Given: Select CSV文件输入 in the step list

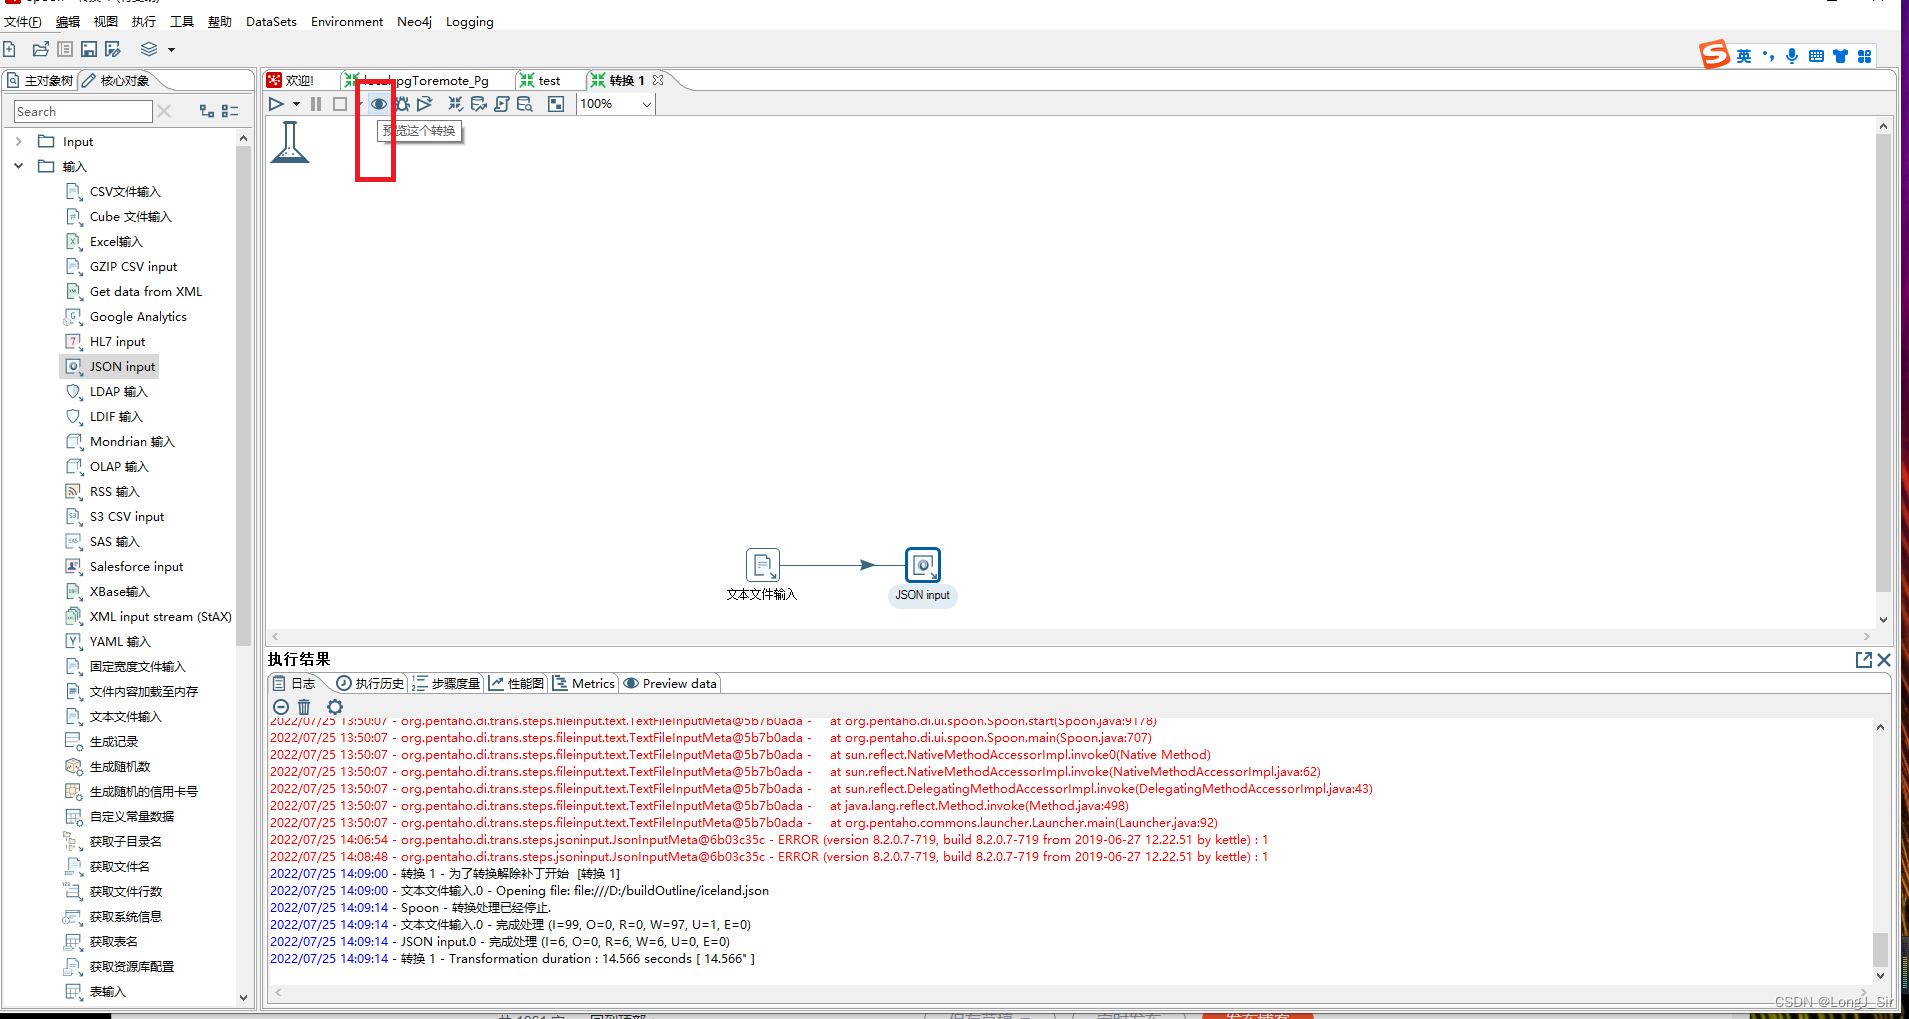Looking at the screenshot, I should tap(124, 192).
